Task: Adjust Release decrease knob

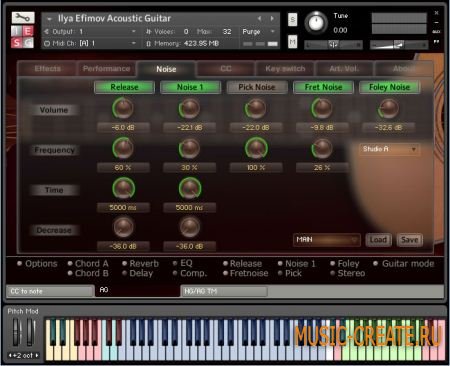Action: (123, 227)
